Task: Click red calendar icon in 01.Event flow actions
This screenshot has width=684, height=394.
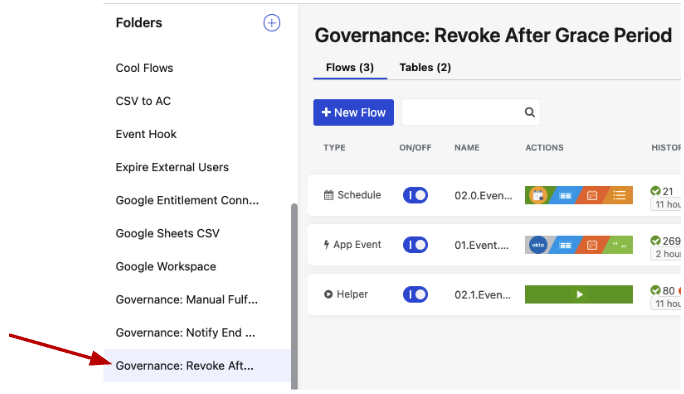Action: (x=592, y=245)
